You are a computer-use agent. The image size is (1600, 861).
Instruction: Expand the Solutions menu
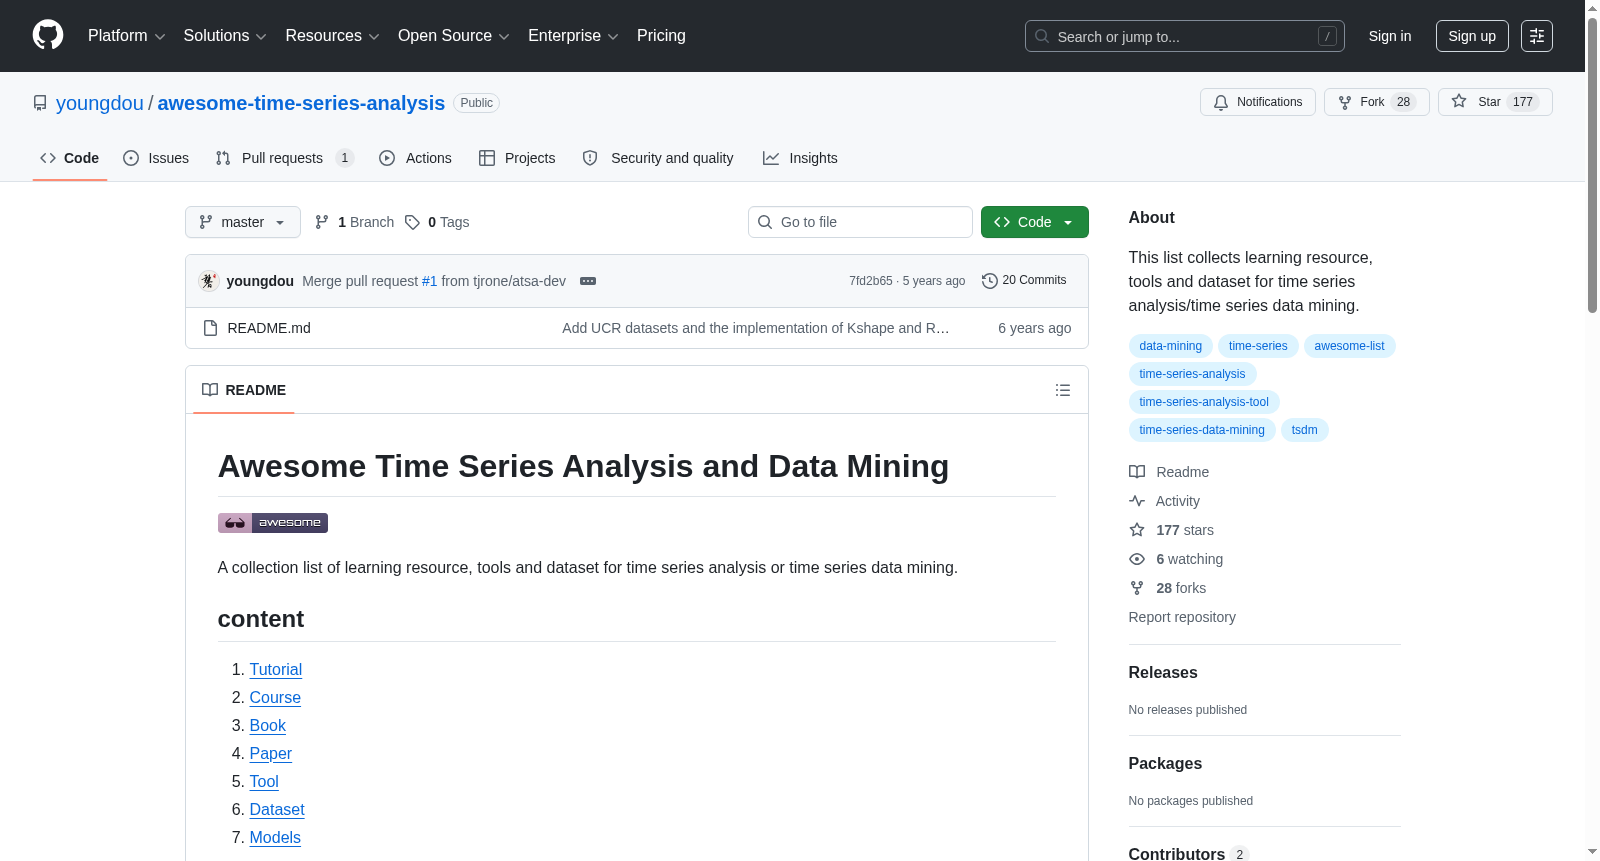225,36
